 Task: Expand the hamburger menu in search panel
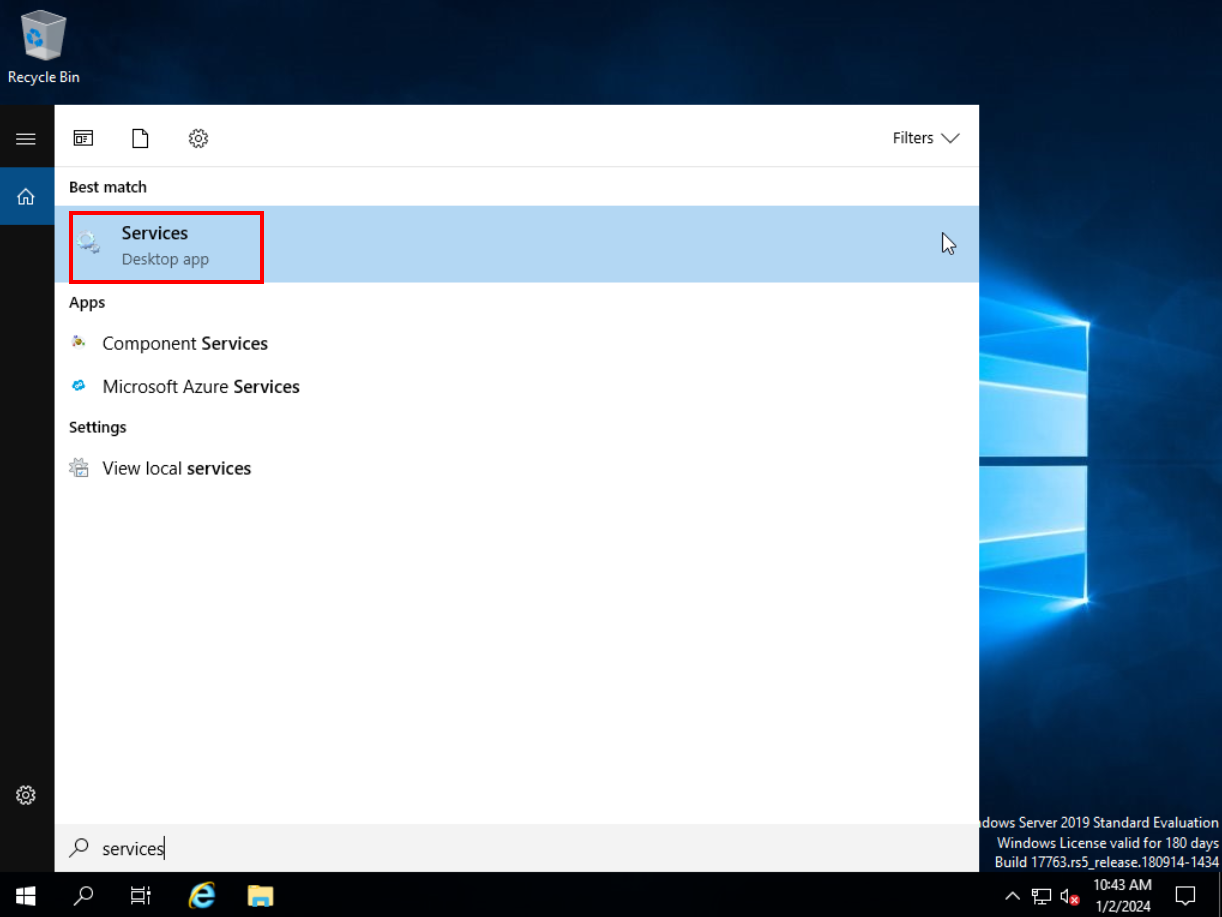(x=26, y=139)
